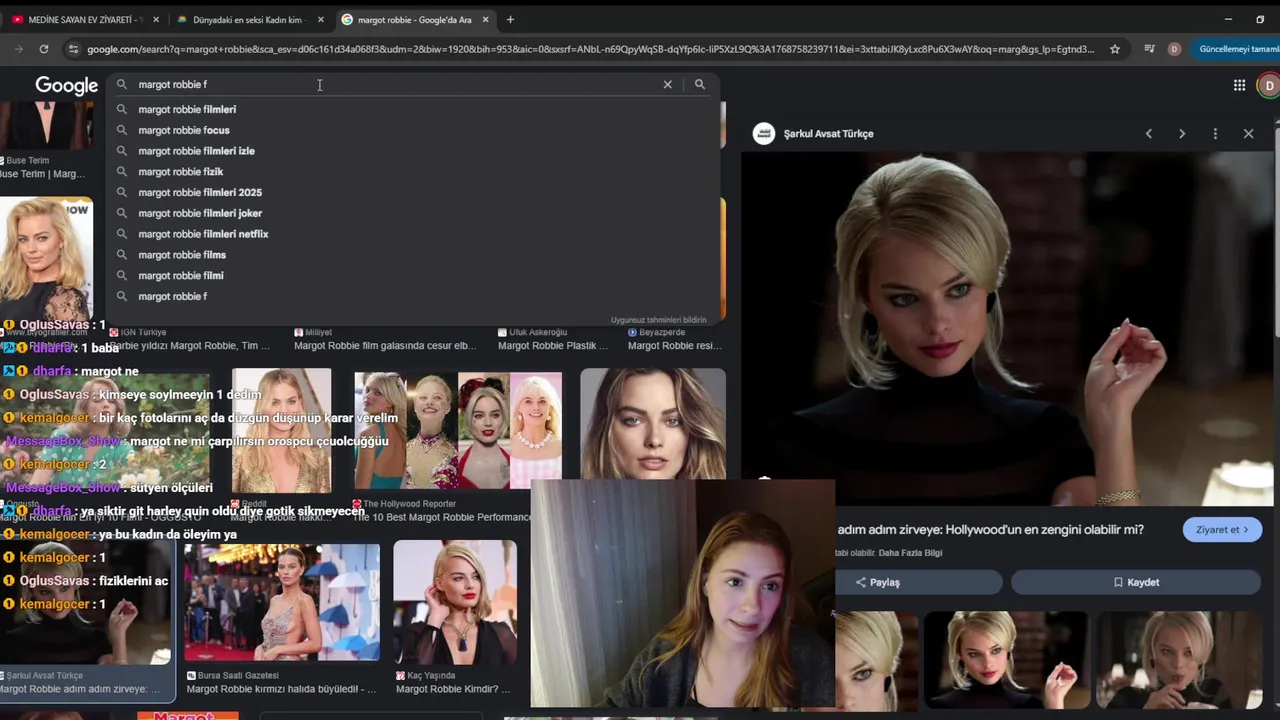Open the media control icon in Chrome toolbar
The image size is (1280, 720).
click(1149, 49)
